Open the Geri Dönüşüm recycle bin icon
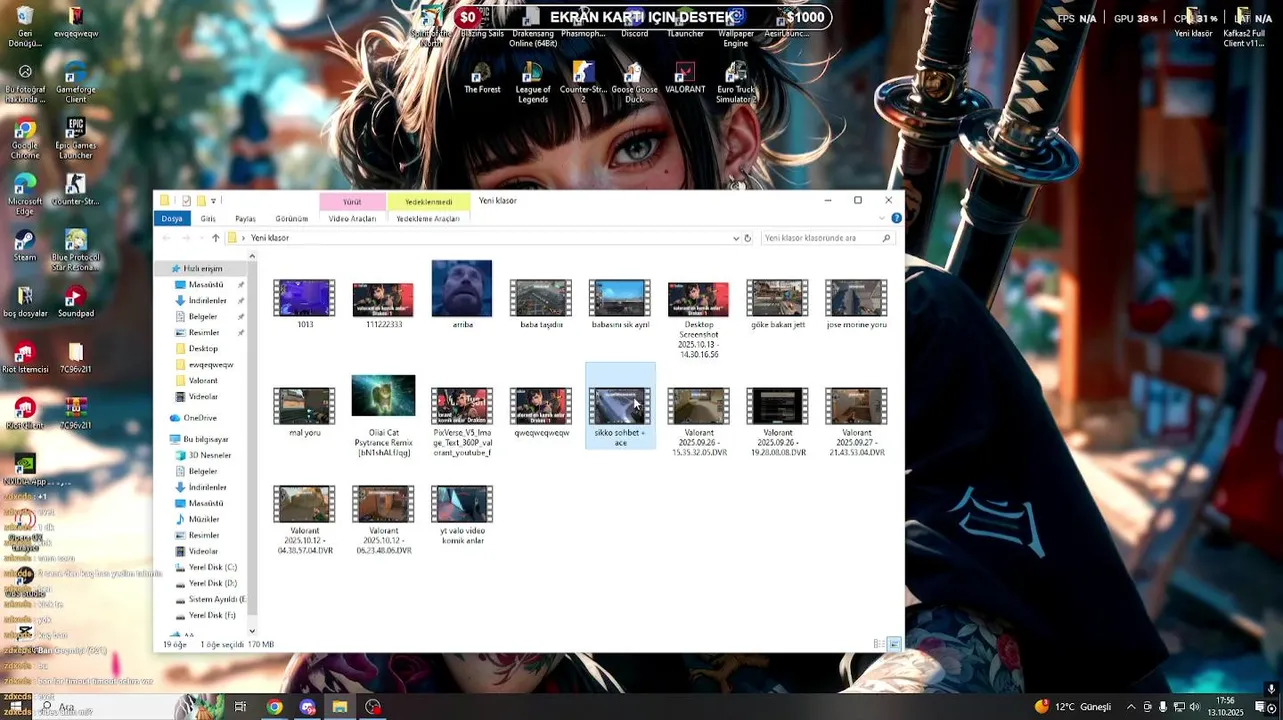 click(25, 27)
